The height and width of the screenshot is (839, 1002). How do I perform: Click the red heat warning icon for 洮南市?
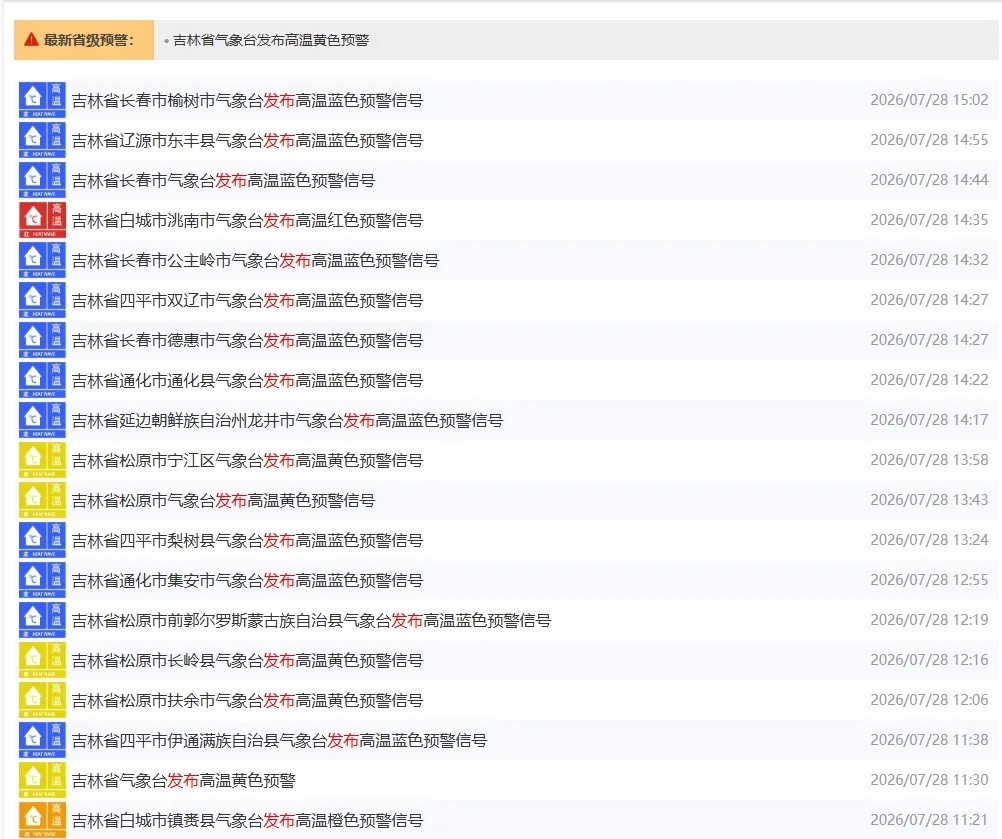coord(42,220)
